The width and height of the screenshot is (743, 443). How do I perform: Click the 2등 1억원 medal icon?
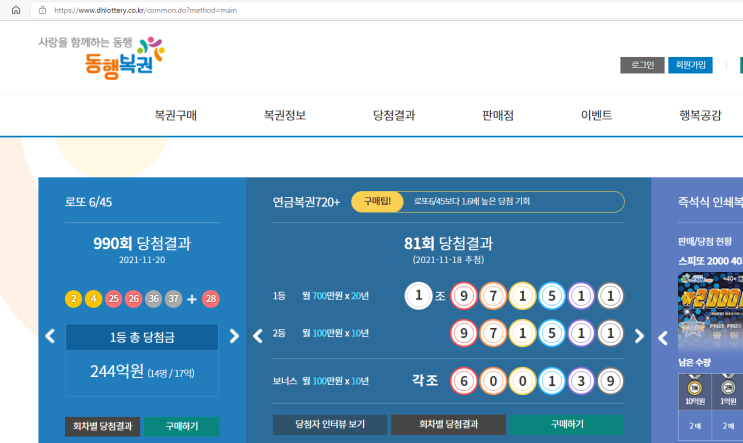tap(728, 388)
